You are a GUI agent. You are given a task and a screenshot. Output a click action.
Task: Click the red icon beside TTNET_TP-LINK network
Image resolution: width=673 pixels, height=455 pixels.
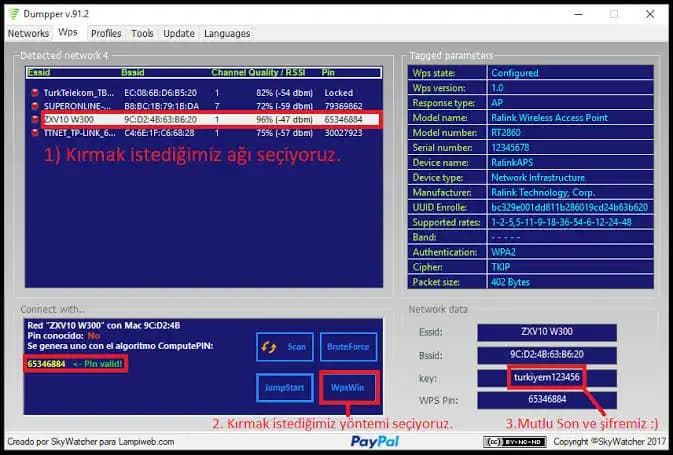tap(36, 131)
